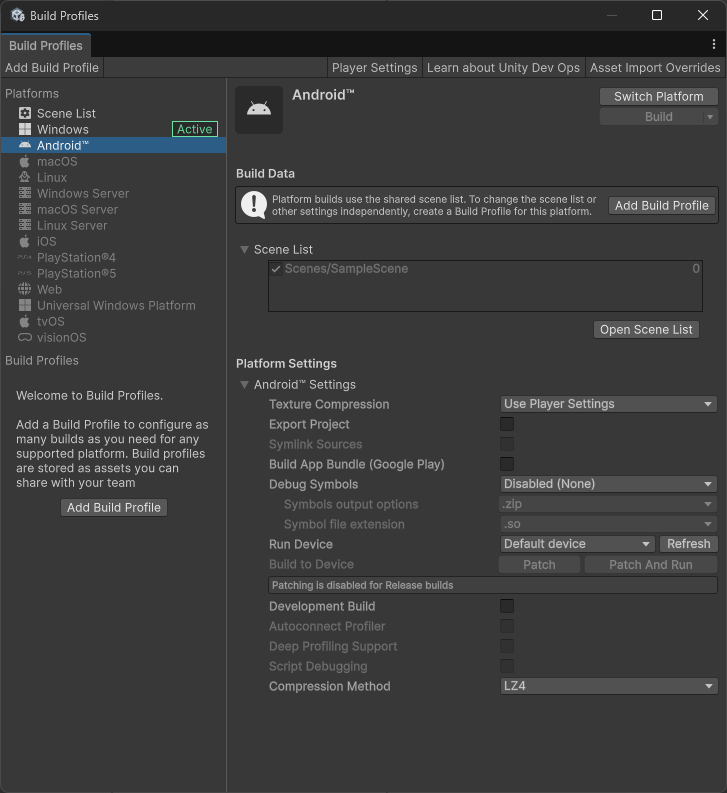Click the visionOS platform icon
The height and width of the screenshot is (793, 727).
25,337
